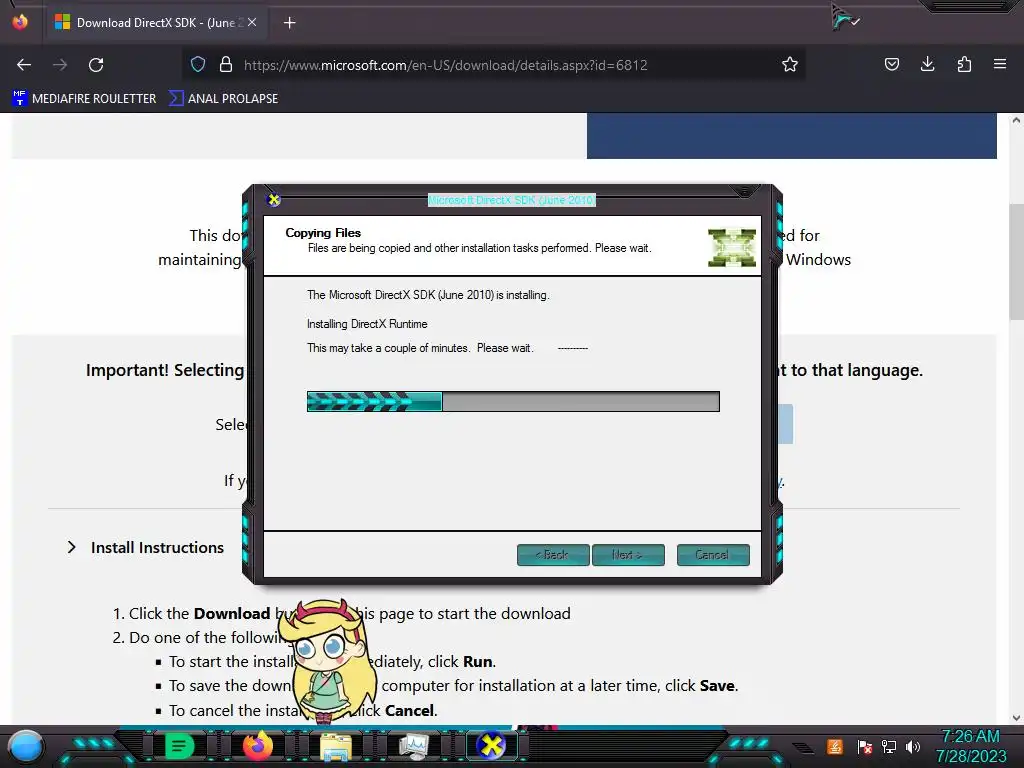Click the browser forward arrow
The width and height of the screenshot is (1024, 768).
point(60,65)
